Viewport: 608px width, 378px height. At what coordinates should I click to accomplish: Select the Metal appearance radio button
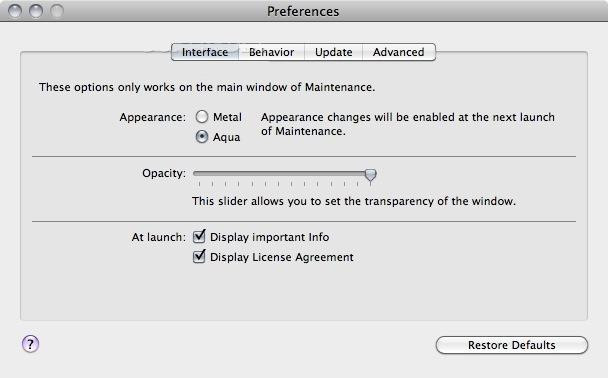click(x=202, y=117)
